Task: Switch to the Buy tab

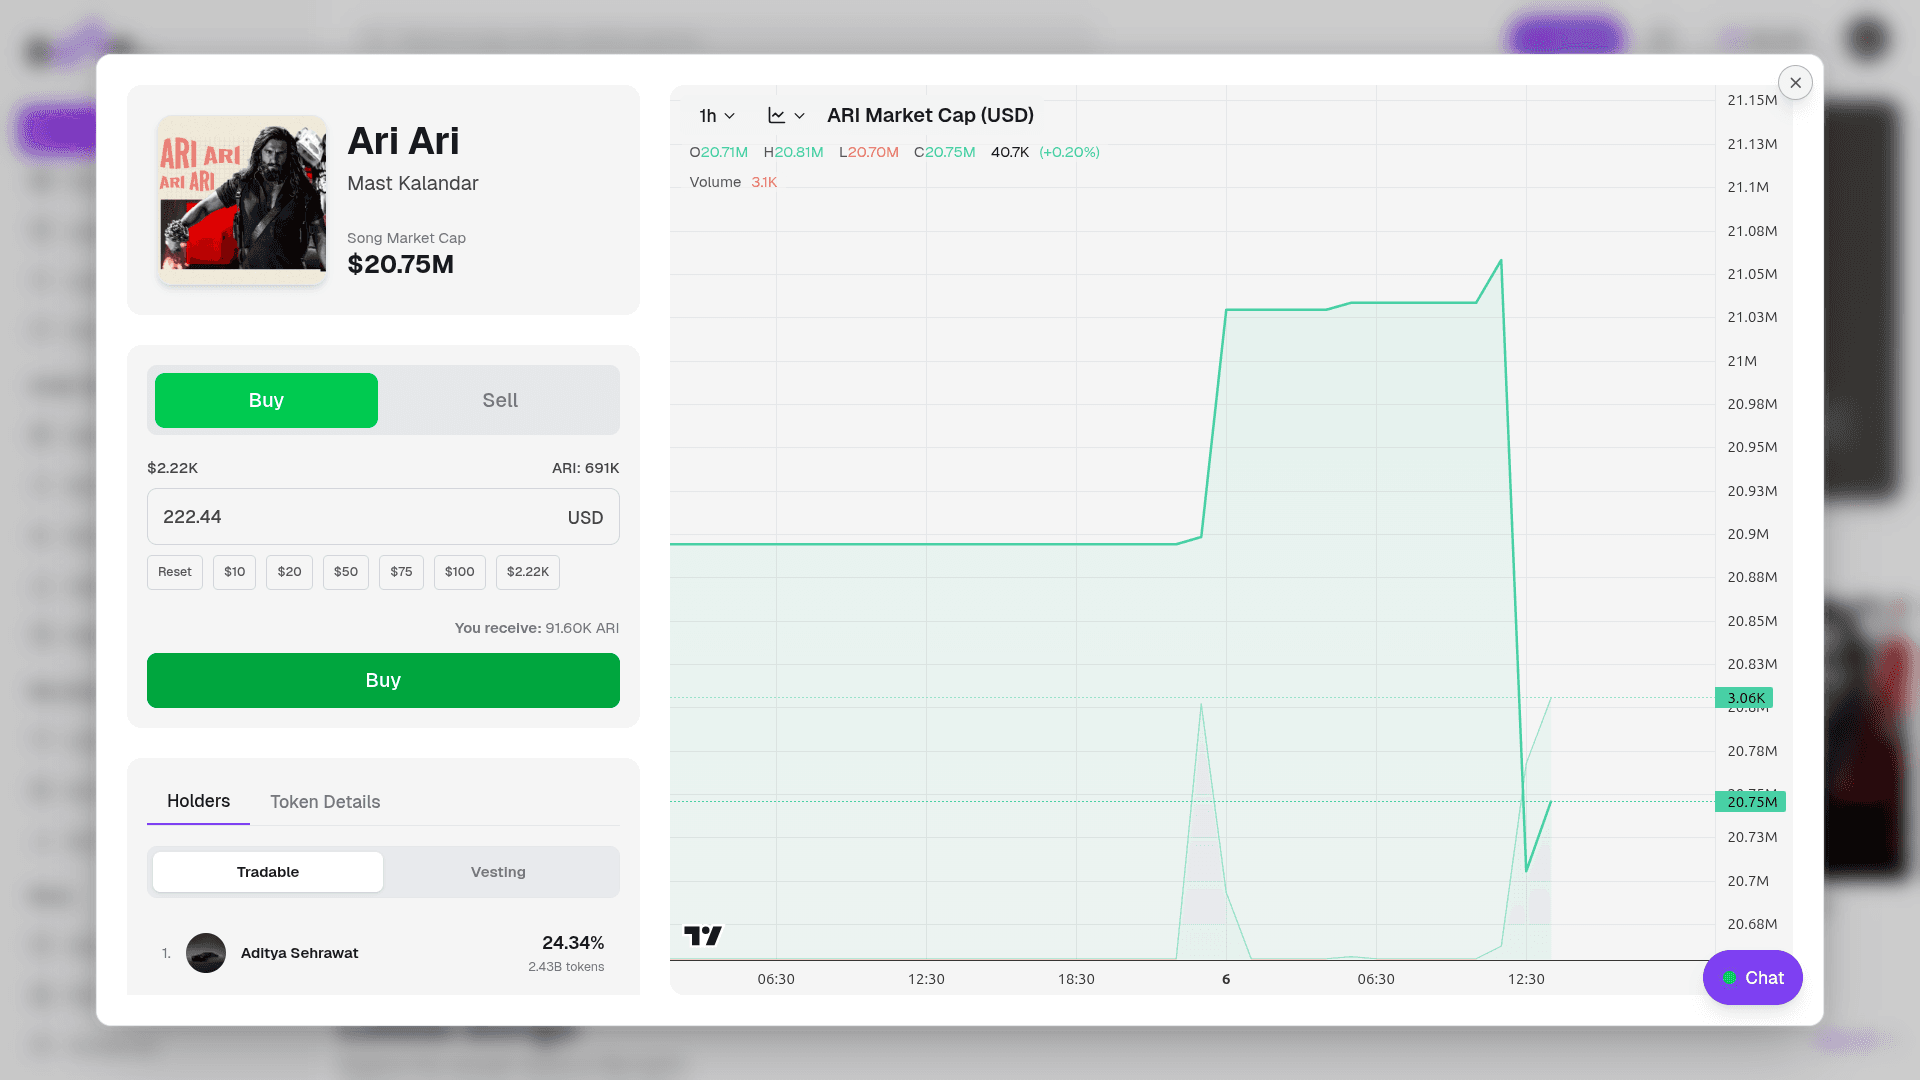Action: (x=266, y=400)
